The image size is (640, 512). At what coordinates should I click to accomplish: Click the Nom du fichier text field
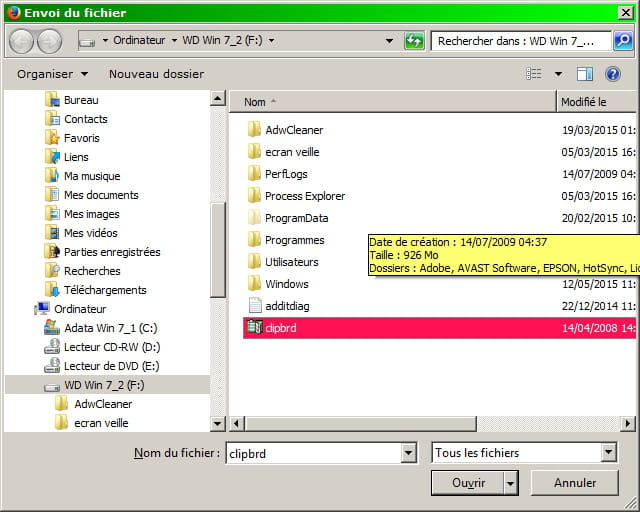tap(312, 453)
